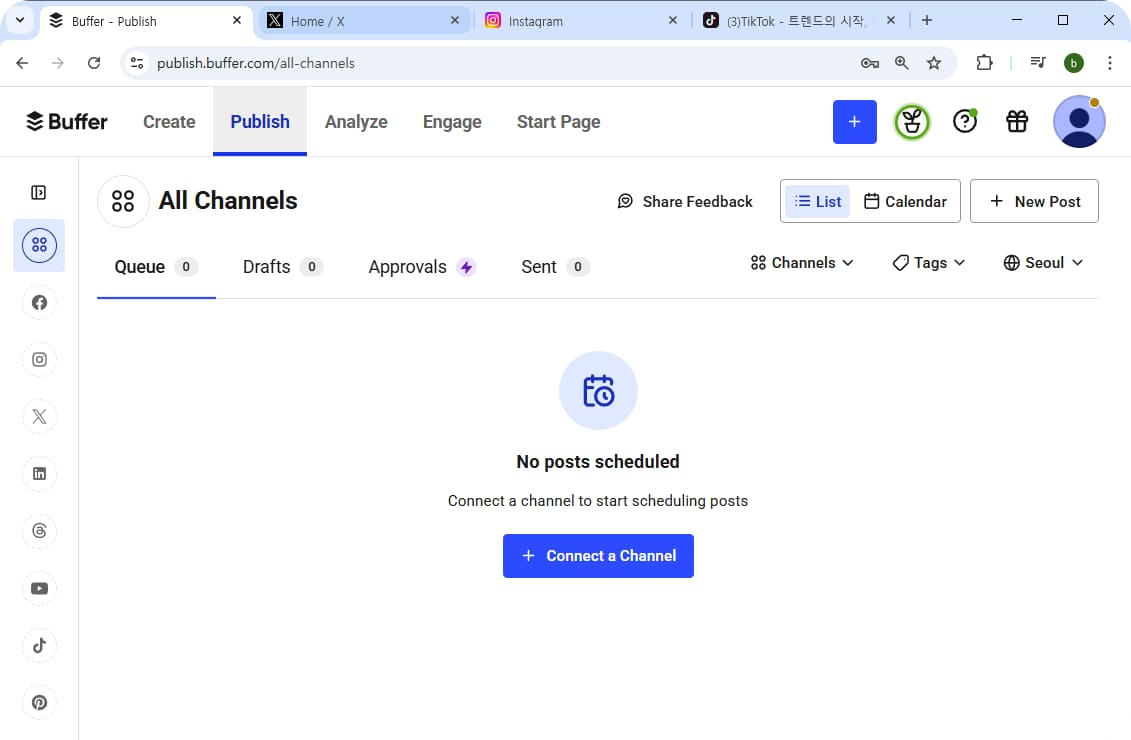Close the Buffer - Publish tab
1131x740 pixels.
click(237, 20)
